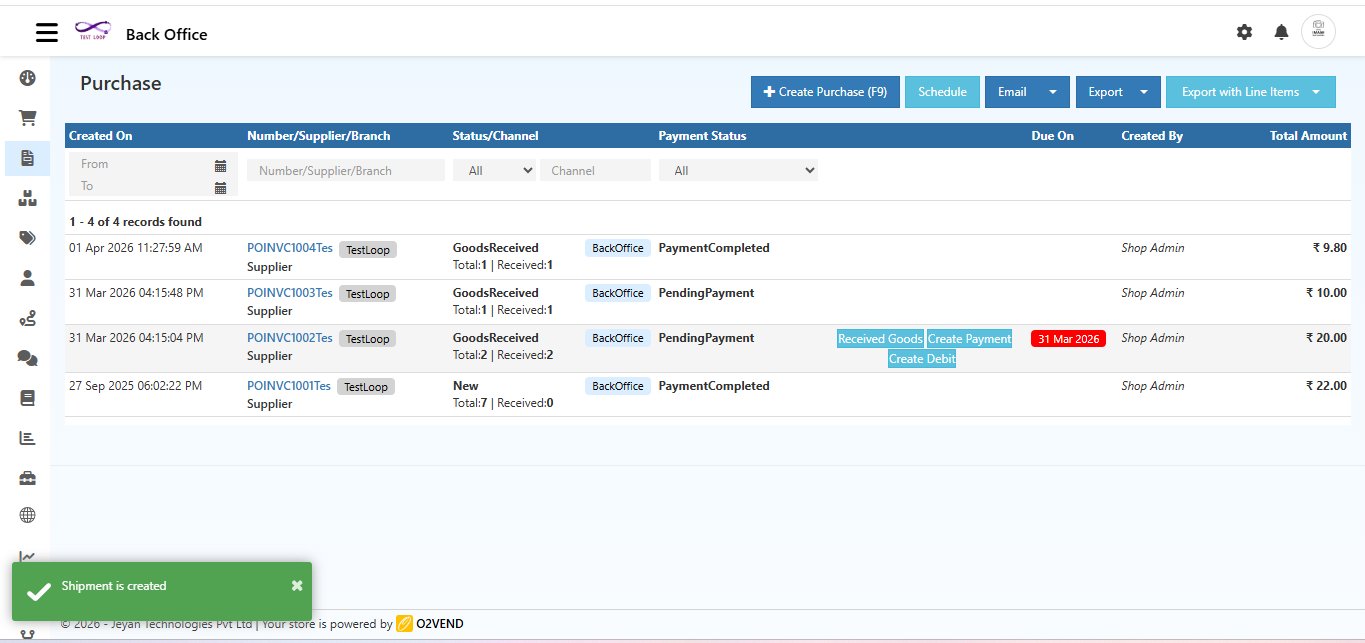Click the notifications bell icon
The height and width of the screenshot is (643, 1365).
coord(1281,31)
